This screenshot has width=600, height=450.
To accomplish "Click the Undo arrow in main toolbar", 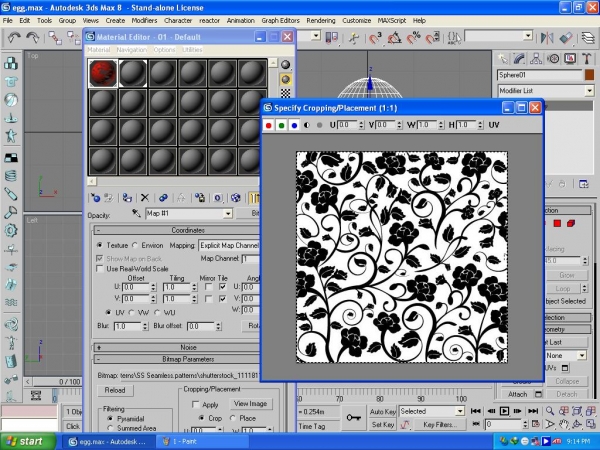I will [14, 38].
